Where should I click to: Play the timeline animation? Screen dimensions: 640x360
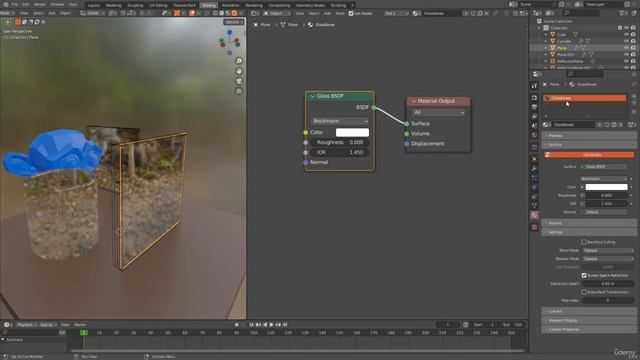click(271, 325)
